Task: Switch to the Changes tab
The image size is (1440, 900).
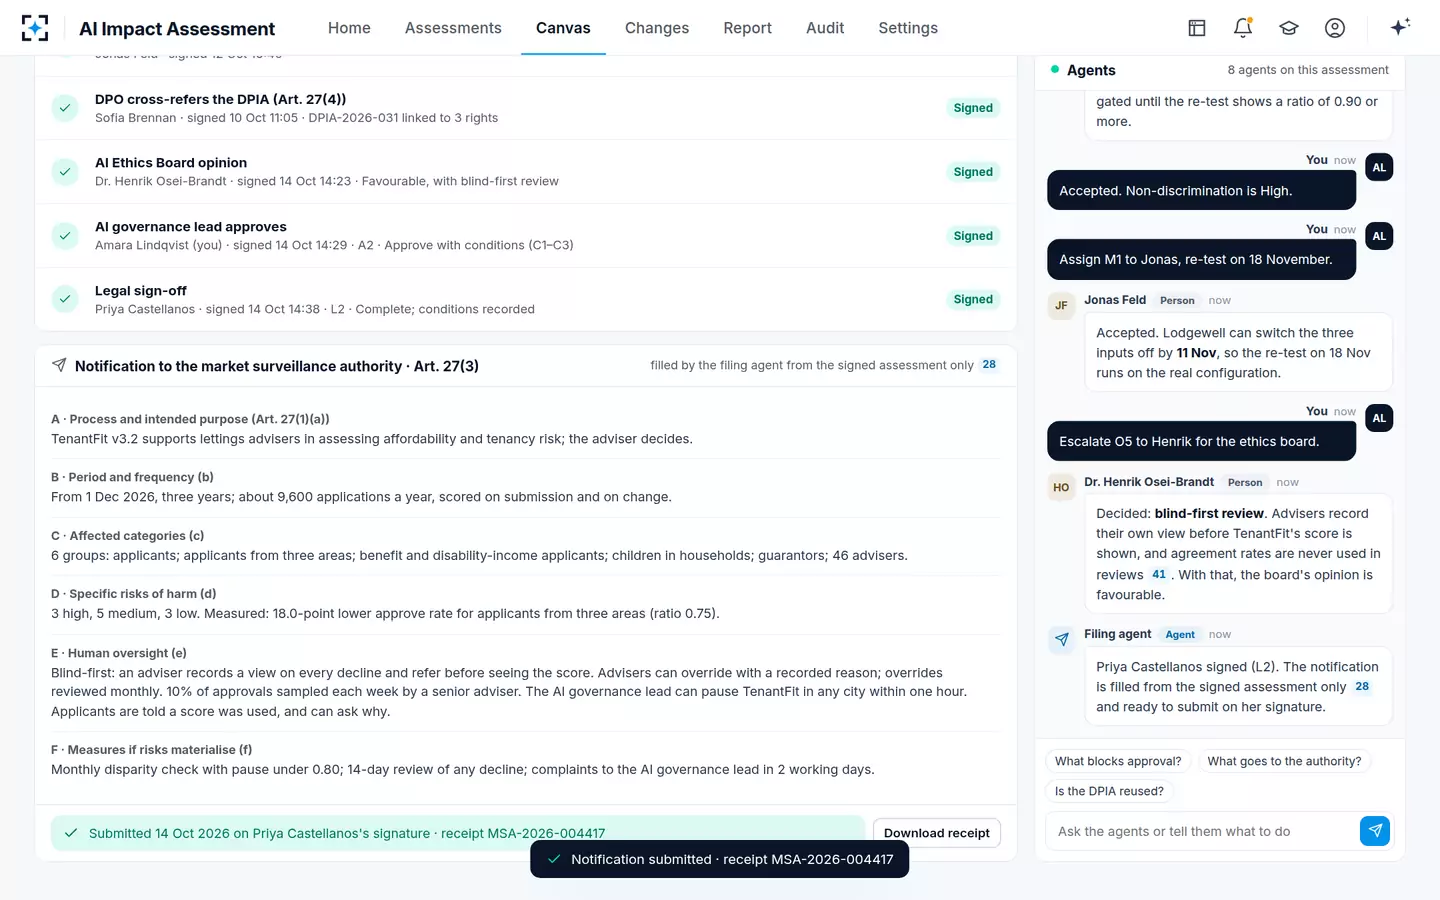Action: pos(657,28)
